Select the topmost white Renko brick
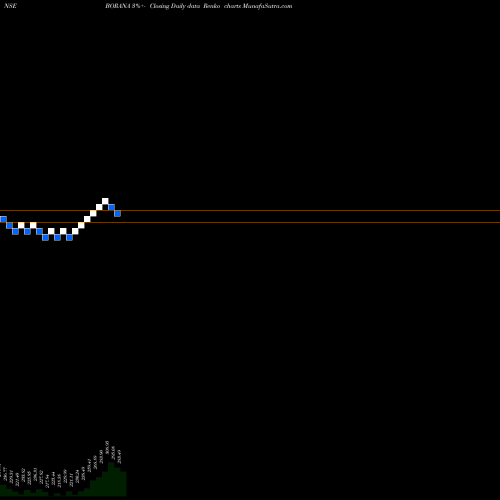 click(x=105, y=201)
